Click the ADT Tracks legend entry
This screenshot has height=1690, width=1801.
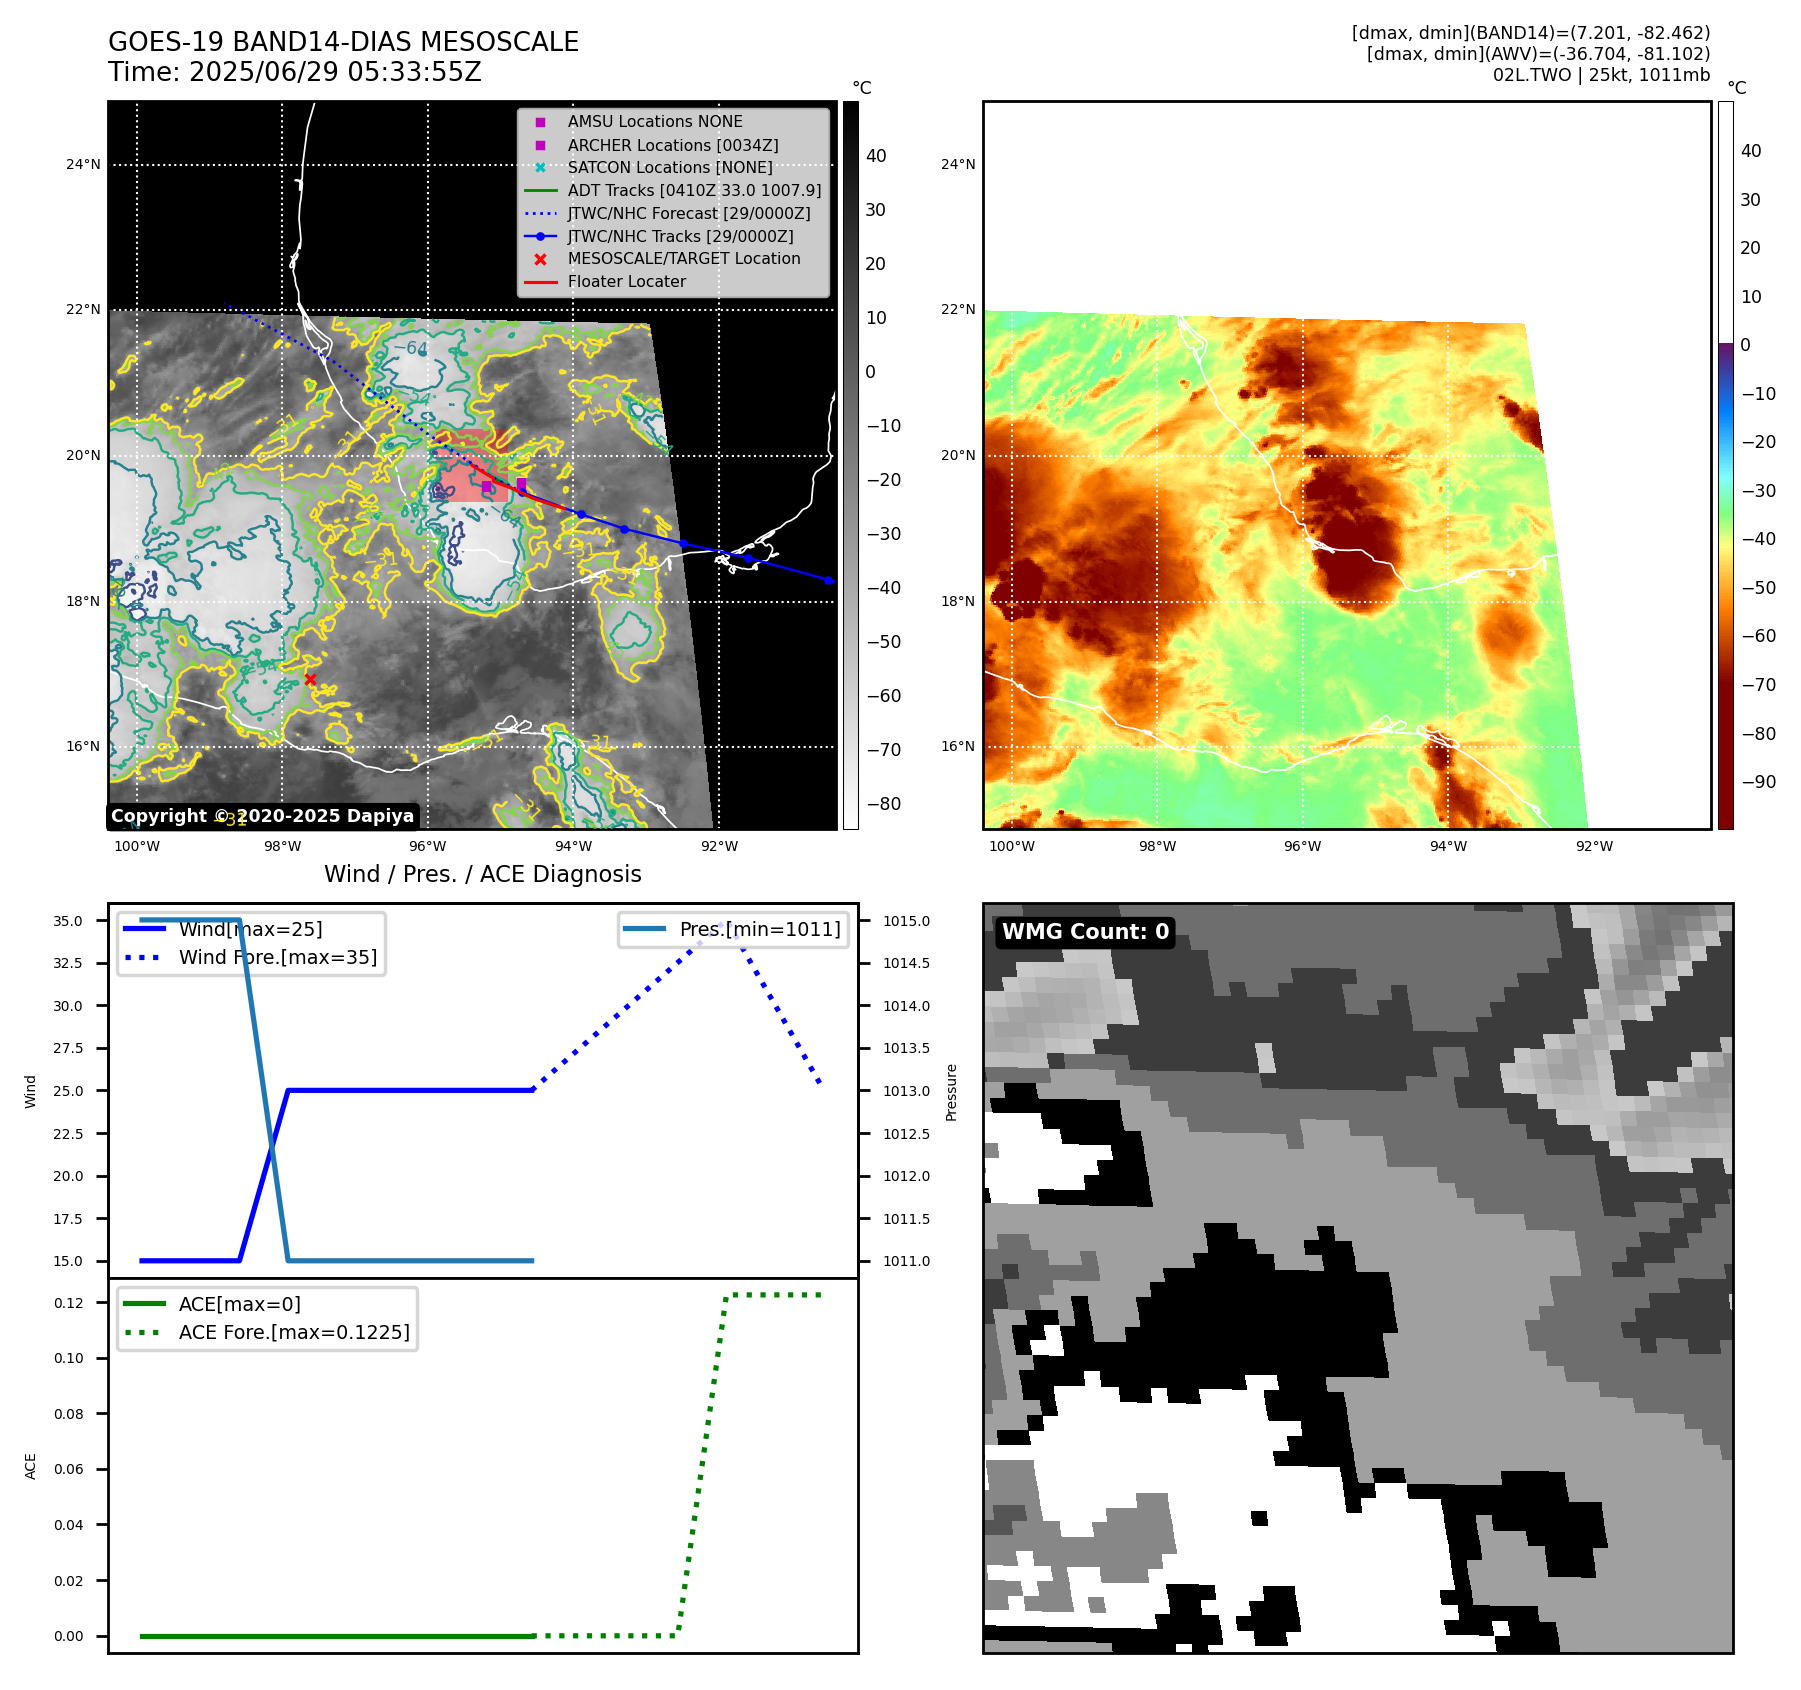pyautogui.click(x=672, y=190)
